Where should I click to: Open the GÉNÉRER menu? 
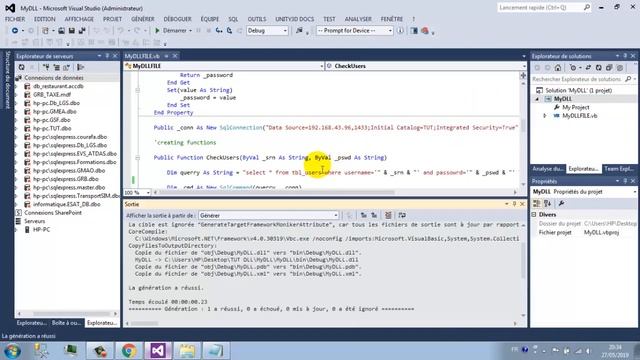[143, 19]
